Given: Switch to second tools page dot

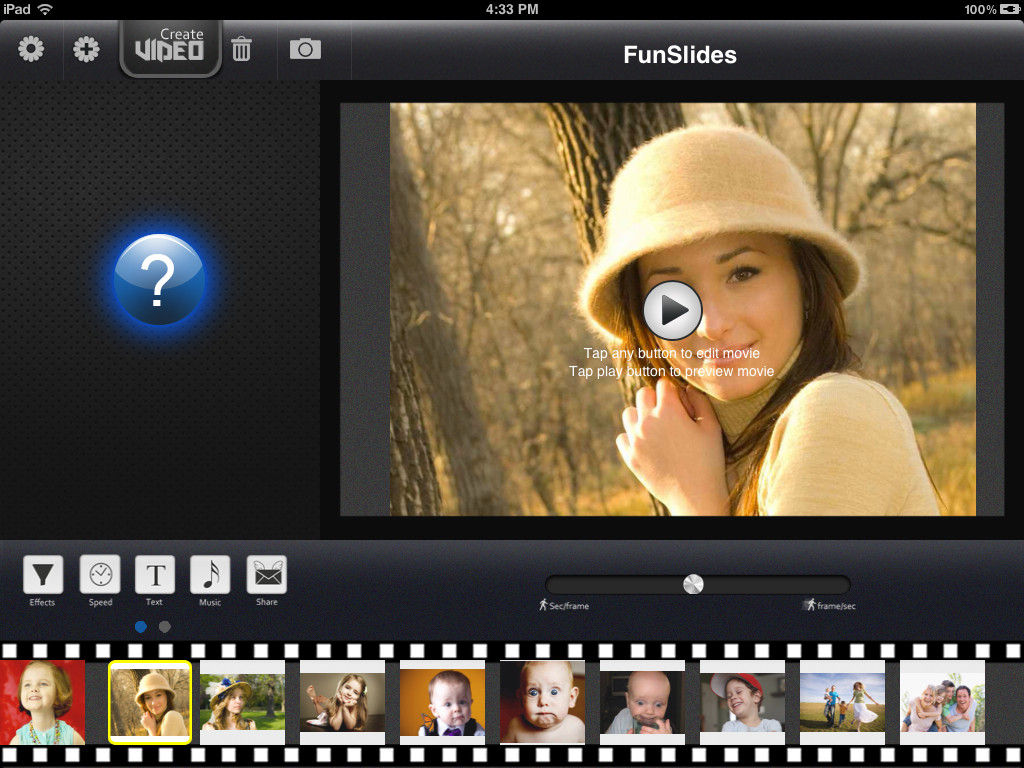Looking at the screenshot, I should [x=165, y=626].
